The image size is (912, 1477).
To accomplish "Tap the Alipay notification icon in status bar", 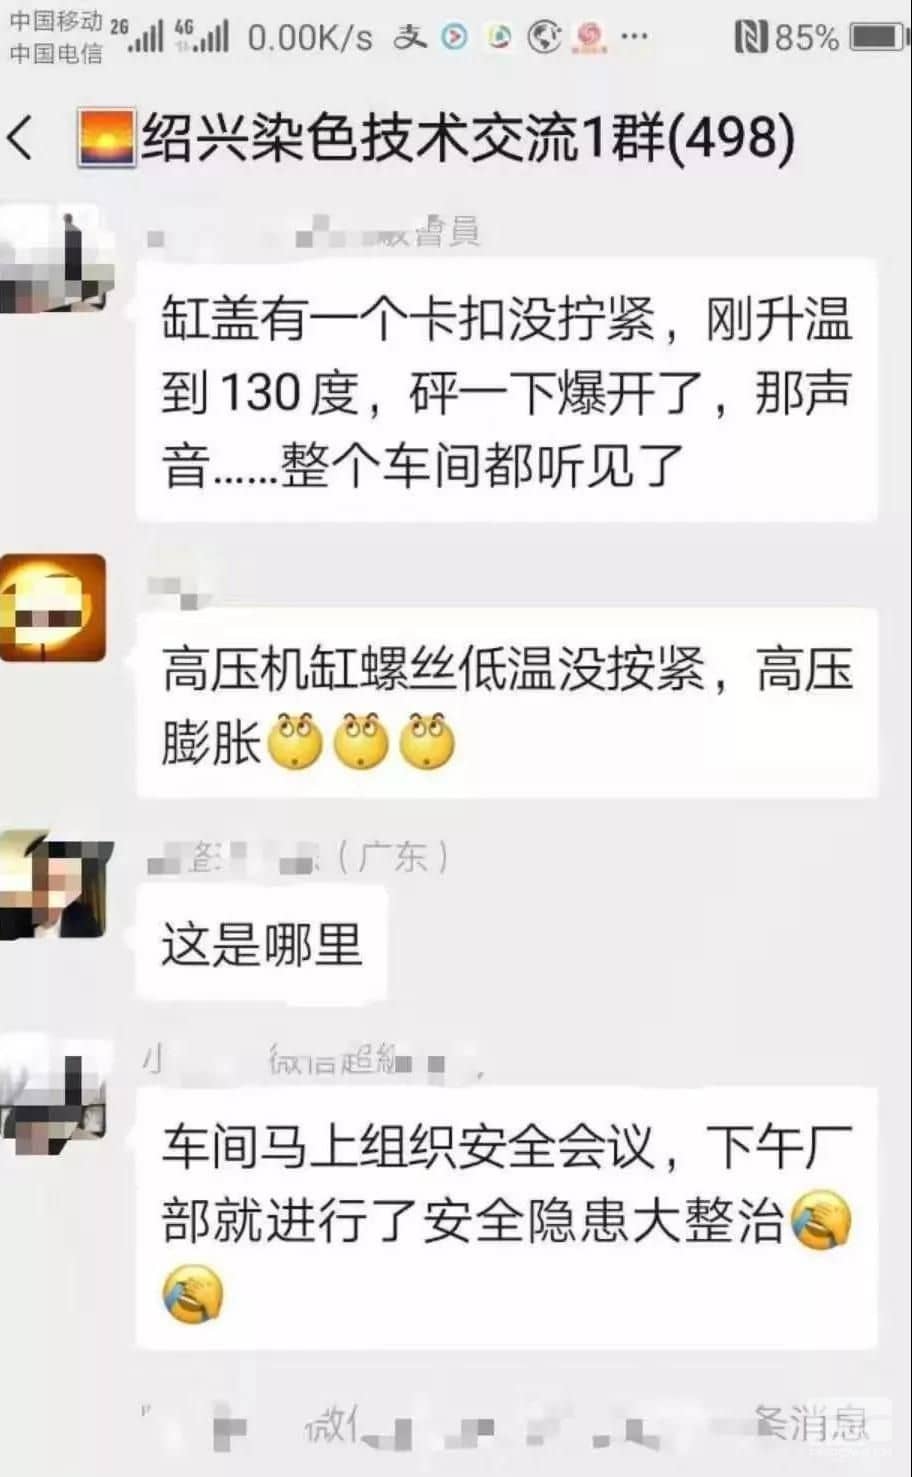I will [410, 38].
